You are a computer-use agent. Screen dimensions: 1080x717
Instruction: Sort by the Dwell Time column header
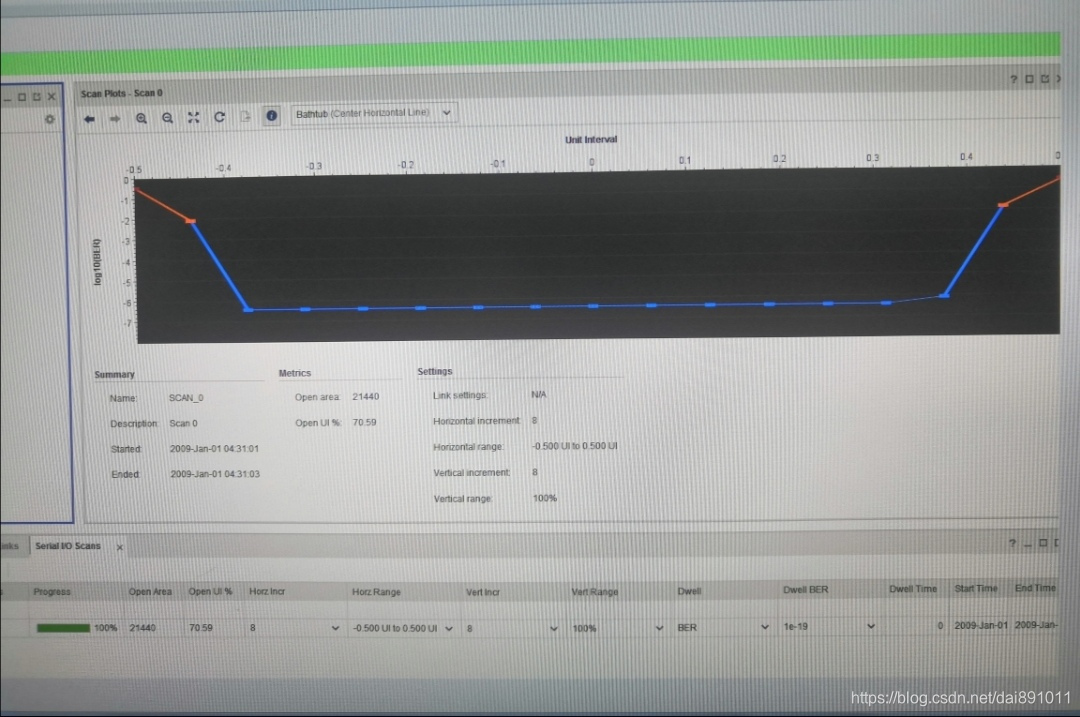pos(913,589)
